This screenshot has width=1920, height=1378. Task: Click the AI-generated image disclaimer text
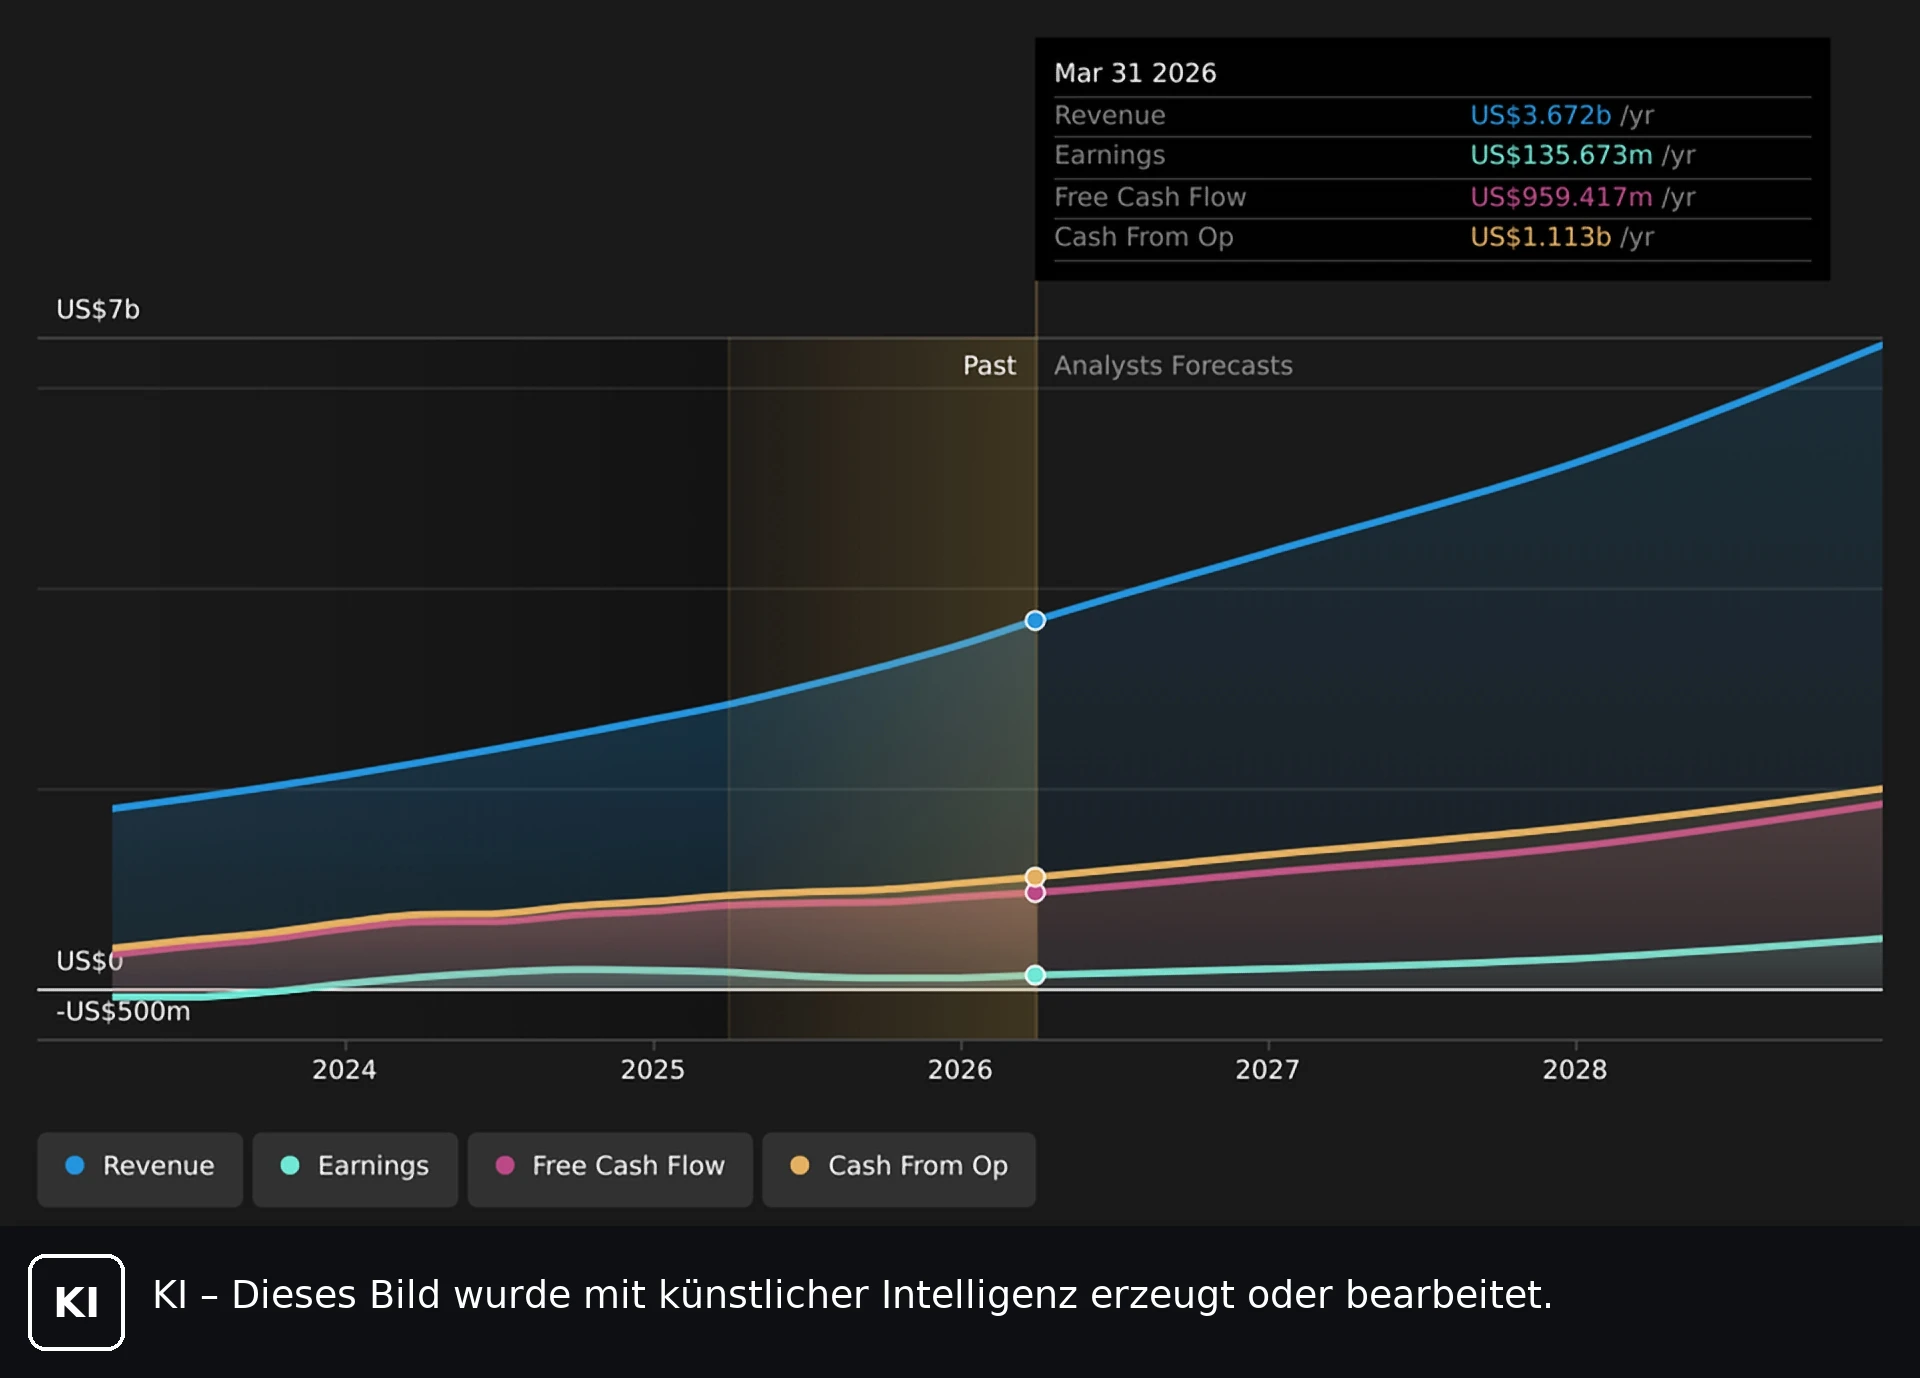click(x=852, y=1295)
